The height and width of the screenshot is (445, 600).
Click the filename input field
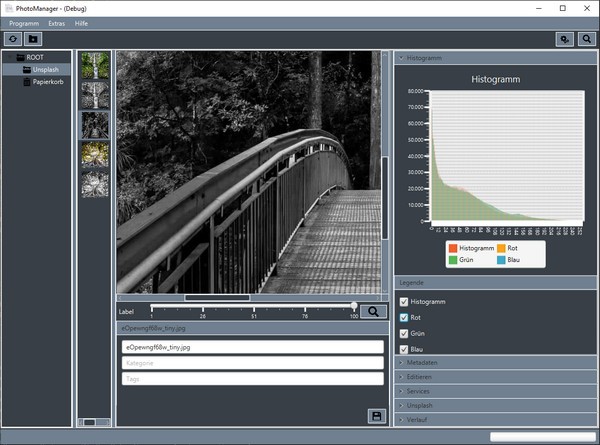(253, 347)
